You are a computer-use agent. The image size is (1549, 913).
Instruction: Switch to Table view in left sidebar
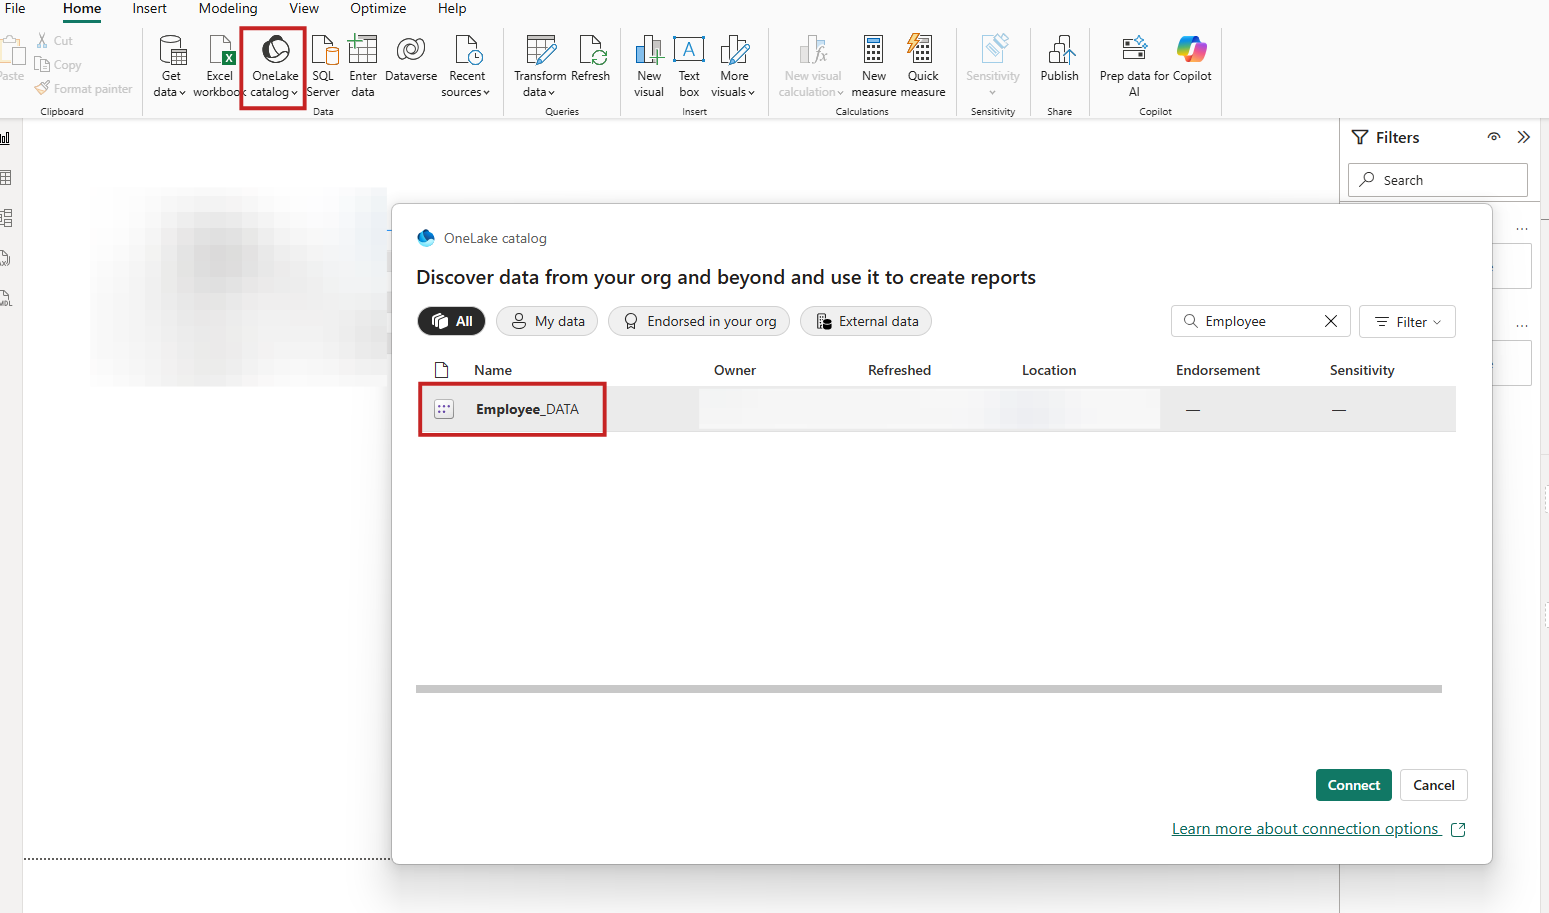pyautogui.click(x=6, y=178)
